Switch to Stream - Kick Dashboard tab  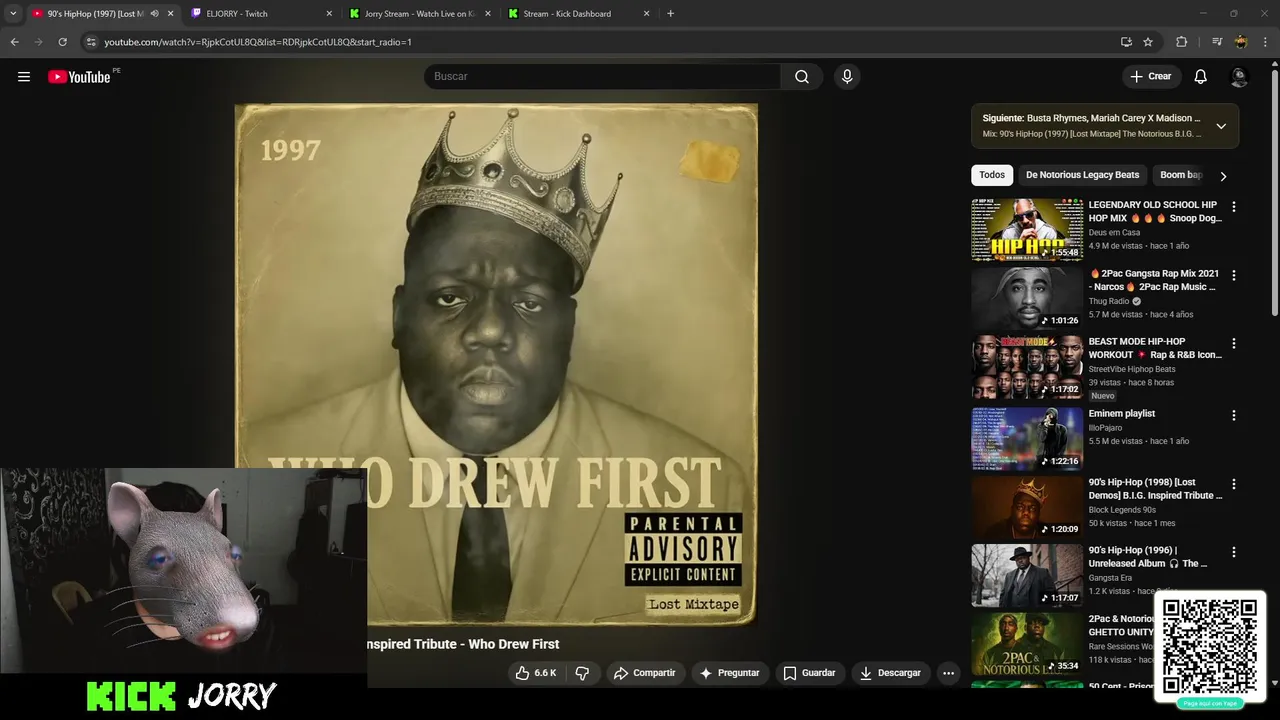click(x=577, y=14)
